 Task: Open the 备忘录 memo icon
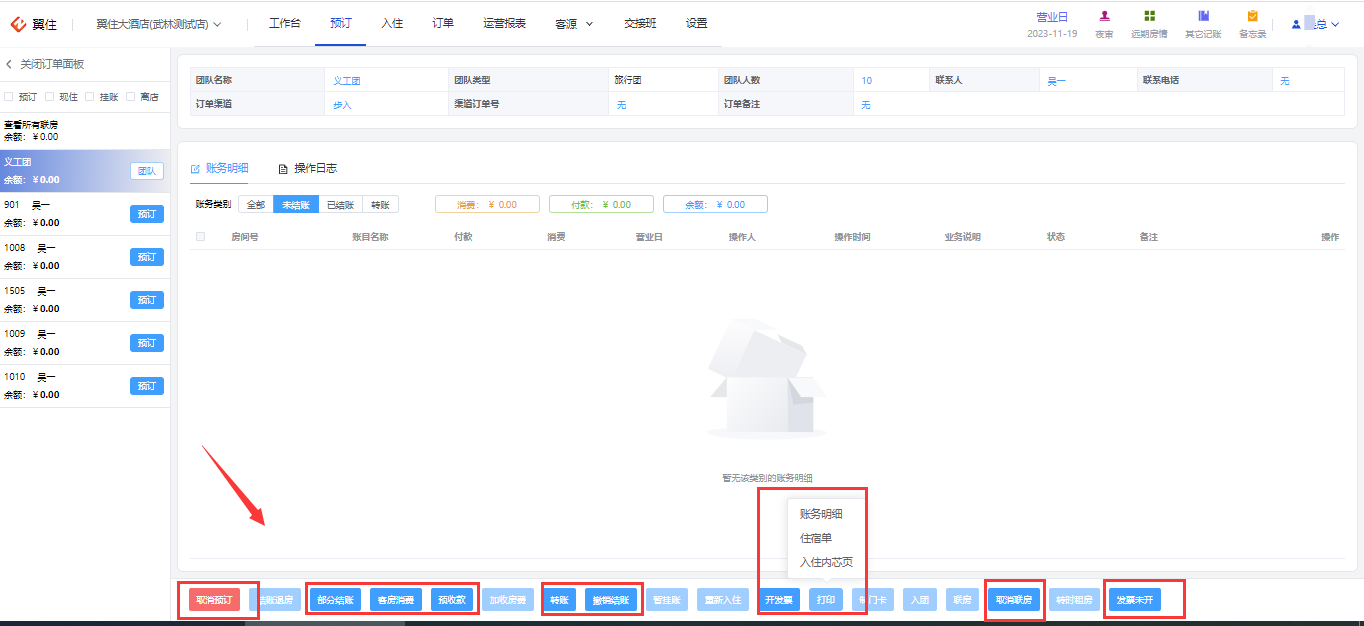[x=1252, y=16]
